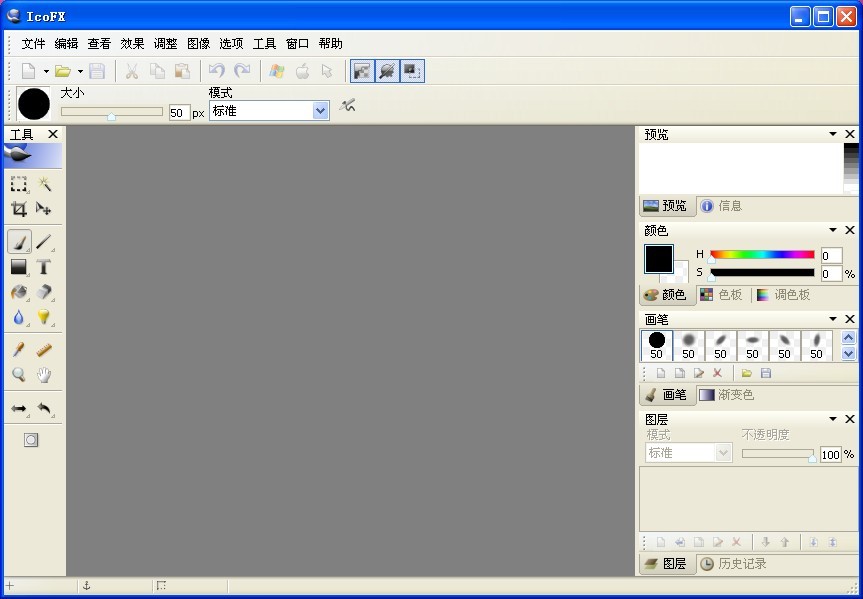Select the eyedropper color picker tool
This screenshot has width=863, height=599.
coord(19,350)
